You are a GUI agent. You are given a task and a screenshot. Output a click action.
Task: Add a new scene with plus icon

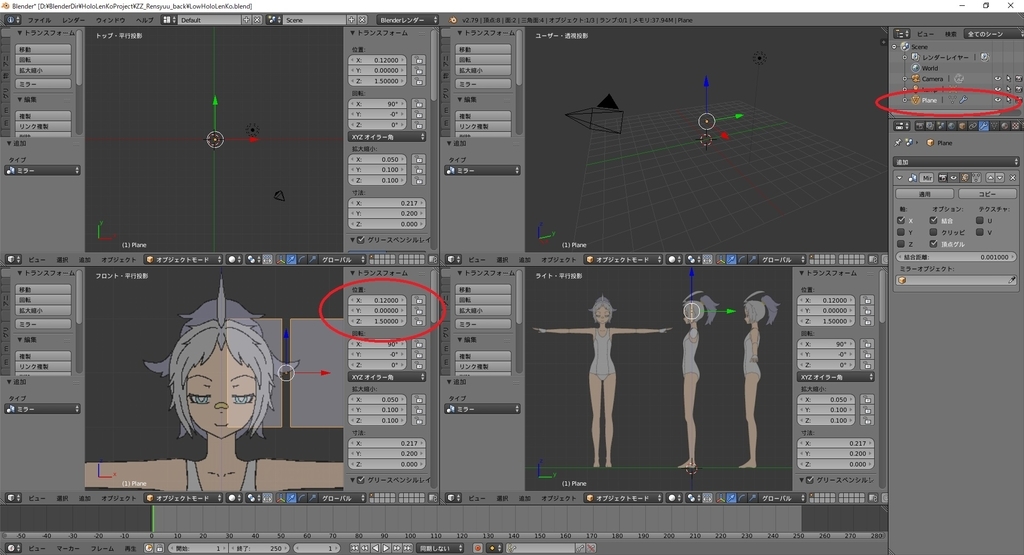[351, 20]
